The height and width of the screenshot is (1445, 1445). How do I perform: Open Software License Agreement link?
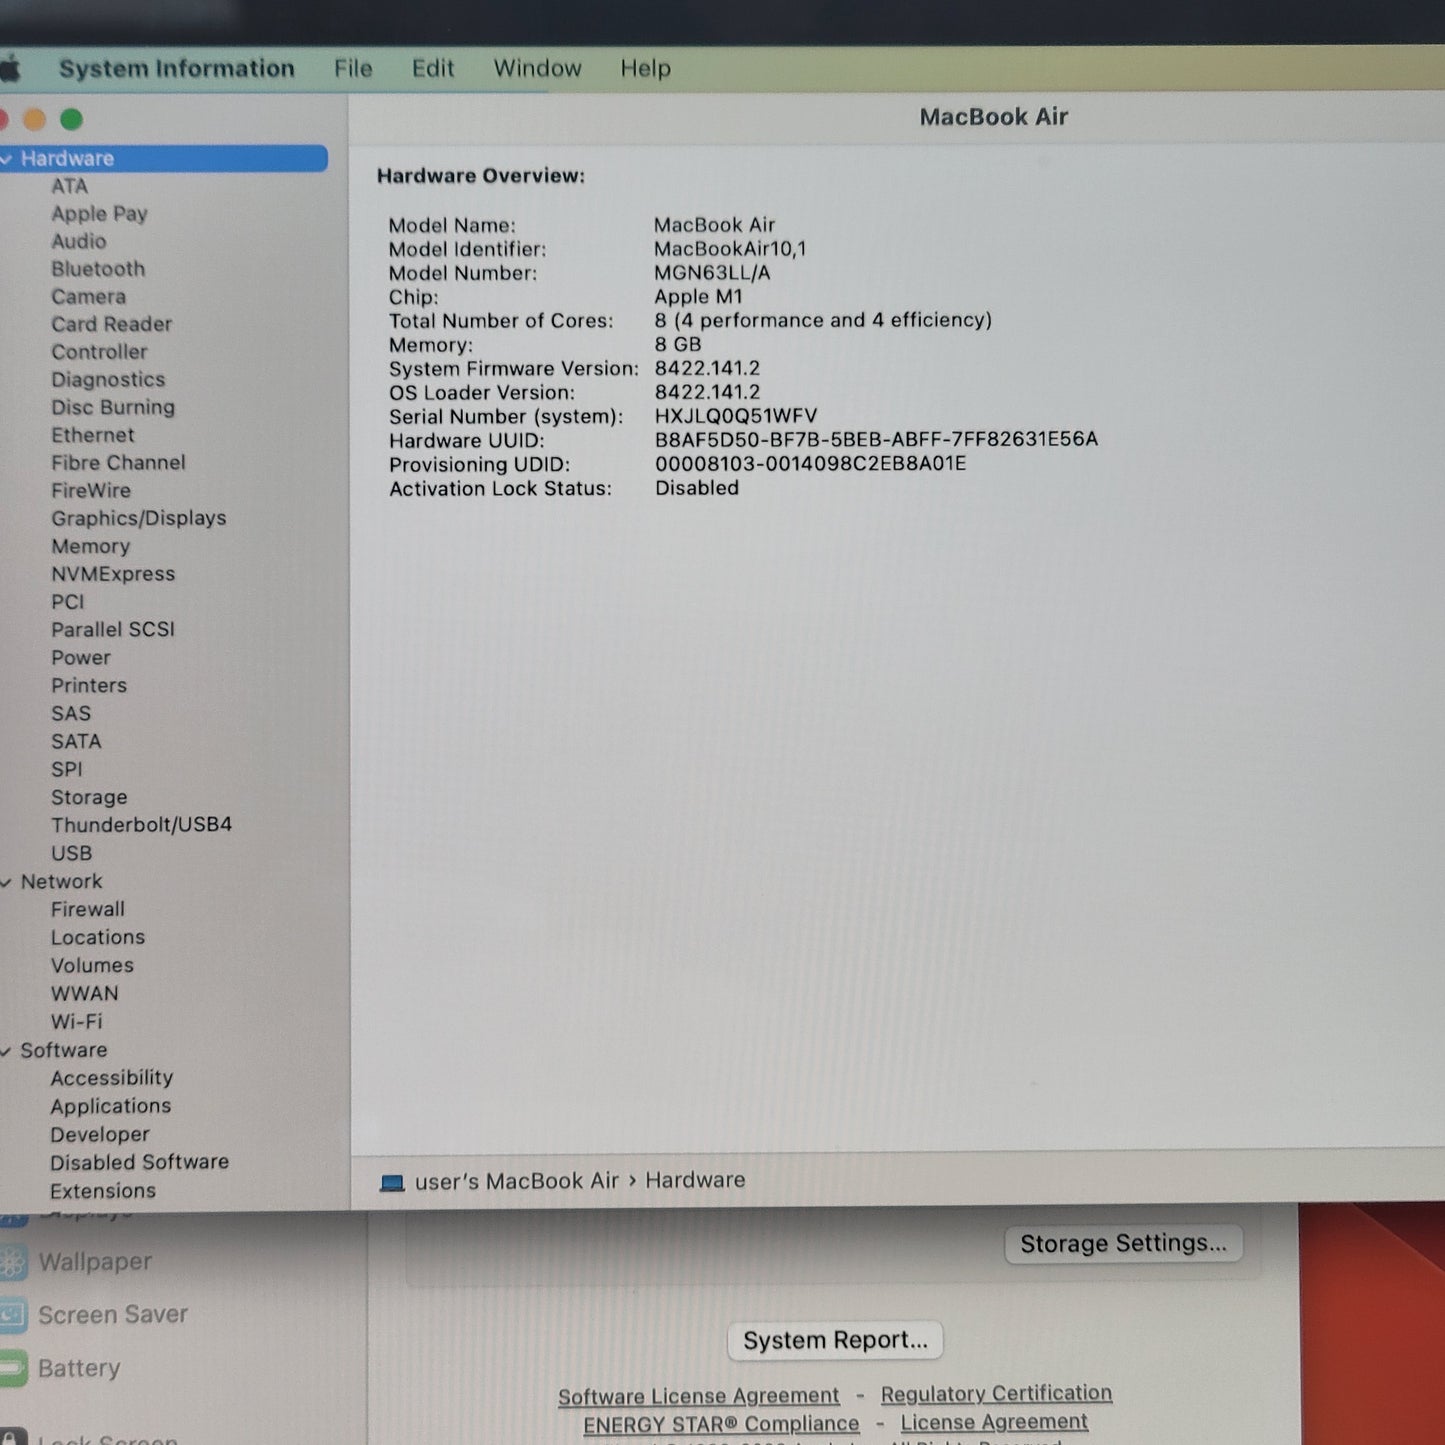[x=699, y=1396]
